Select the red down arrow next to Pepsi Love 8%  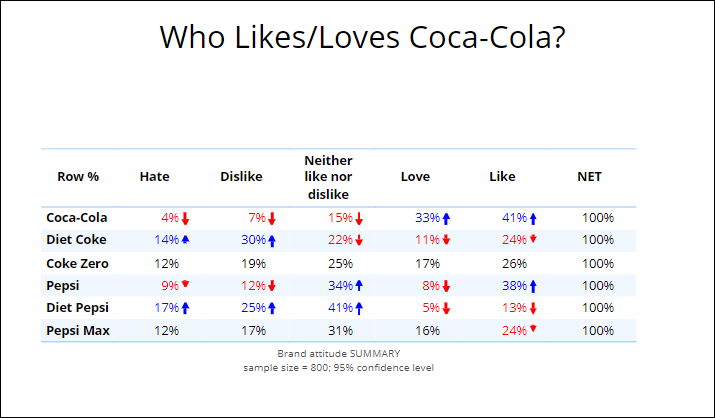coord(446,286)
